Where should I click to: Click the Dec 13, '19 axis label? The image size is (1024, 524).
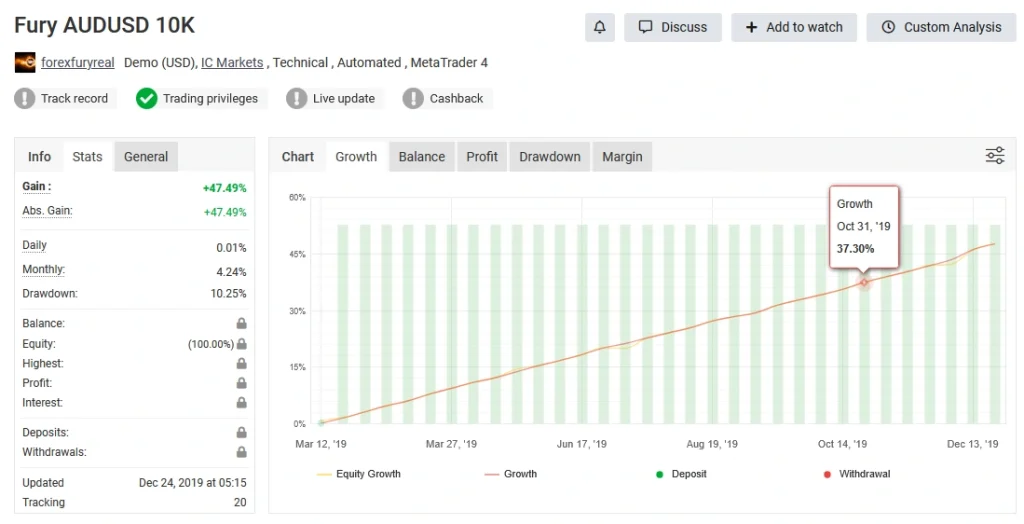coord(972,444)
